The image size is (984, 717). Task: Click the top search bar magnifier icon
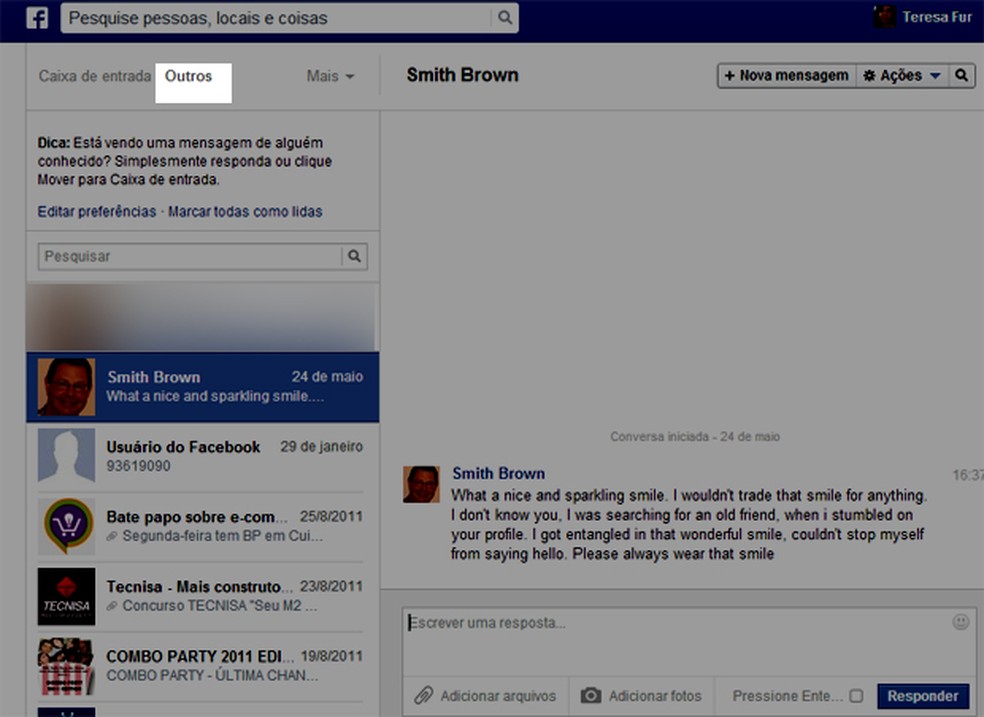click(505, 18)
